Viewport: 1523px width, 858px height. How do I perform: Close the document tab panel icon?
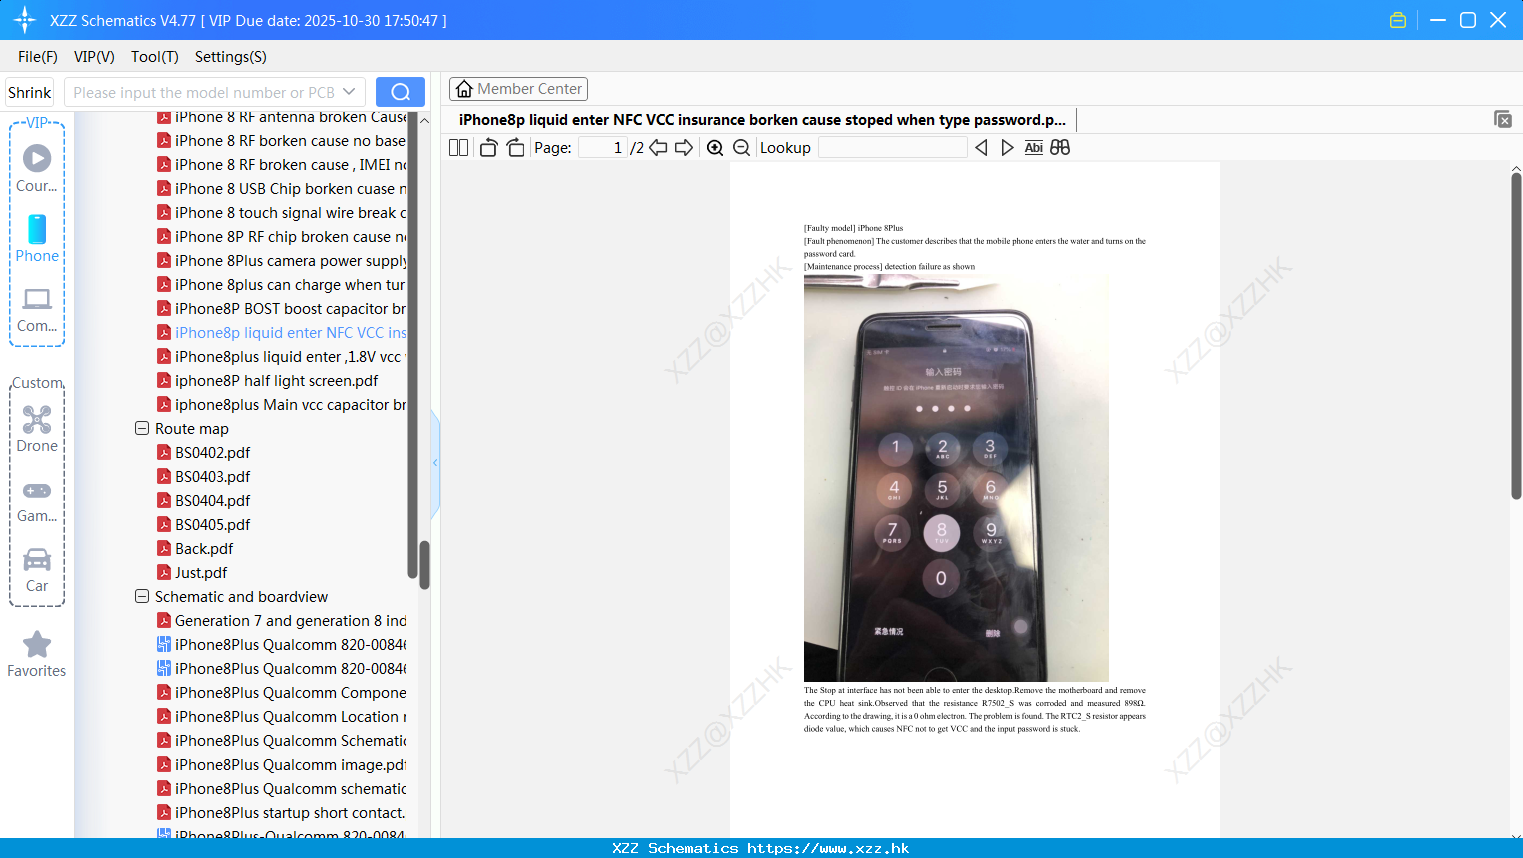point(1503,119)
